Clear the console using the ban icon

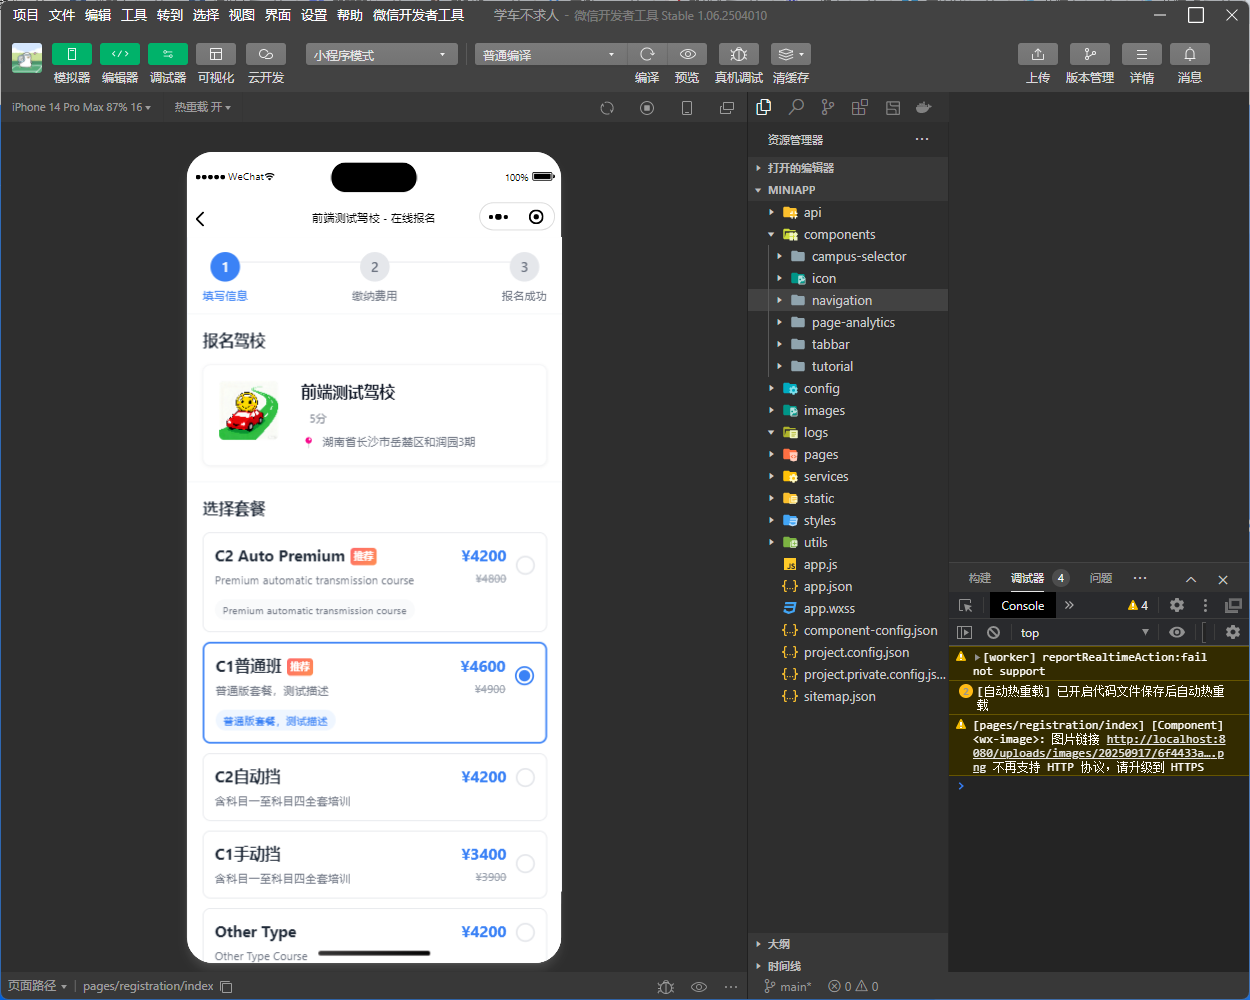click(x=993, y=632)
